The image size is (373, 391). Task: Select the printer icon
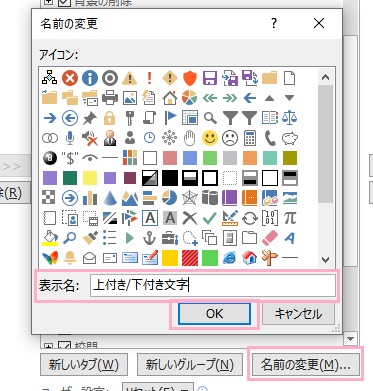(110, 98)
